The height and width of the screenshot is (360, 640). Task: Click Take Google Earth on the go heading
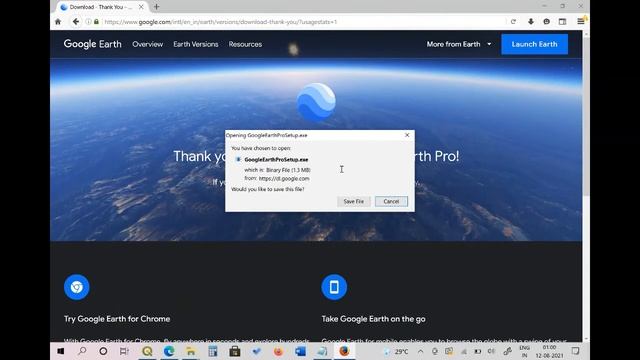click(373, 319)
